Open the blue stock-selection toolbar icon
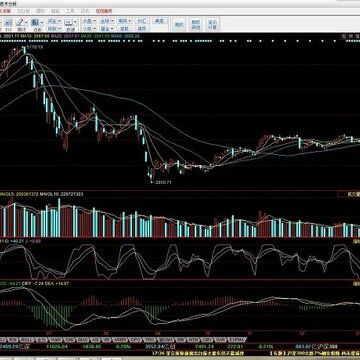This screenshot has height=360, width=360. coord(35,22)
